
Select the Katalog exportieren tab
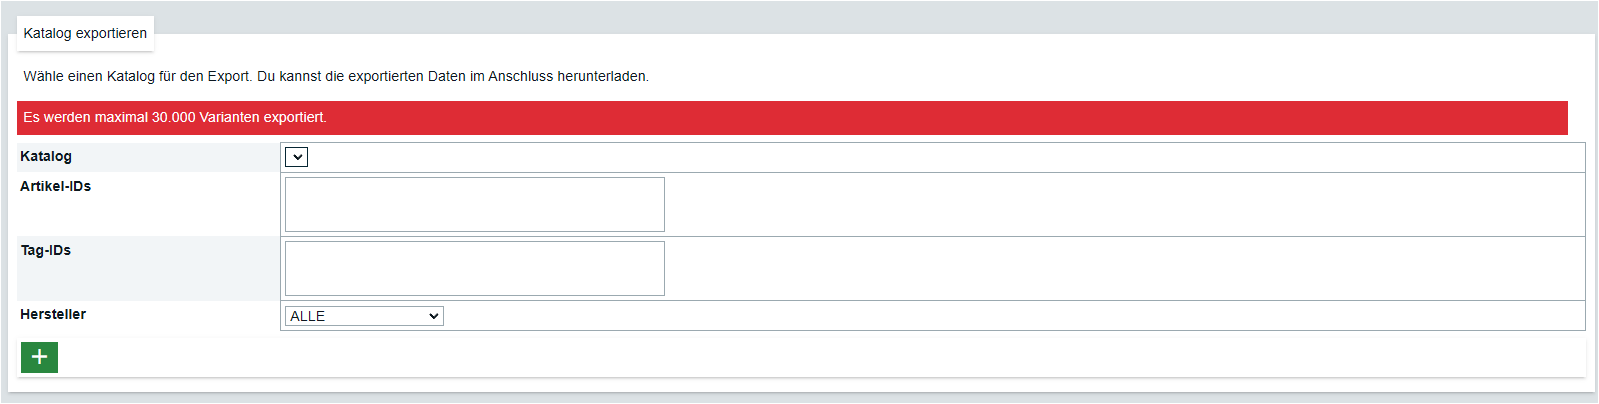(x=85, y=33)
